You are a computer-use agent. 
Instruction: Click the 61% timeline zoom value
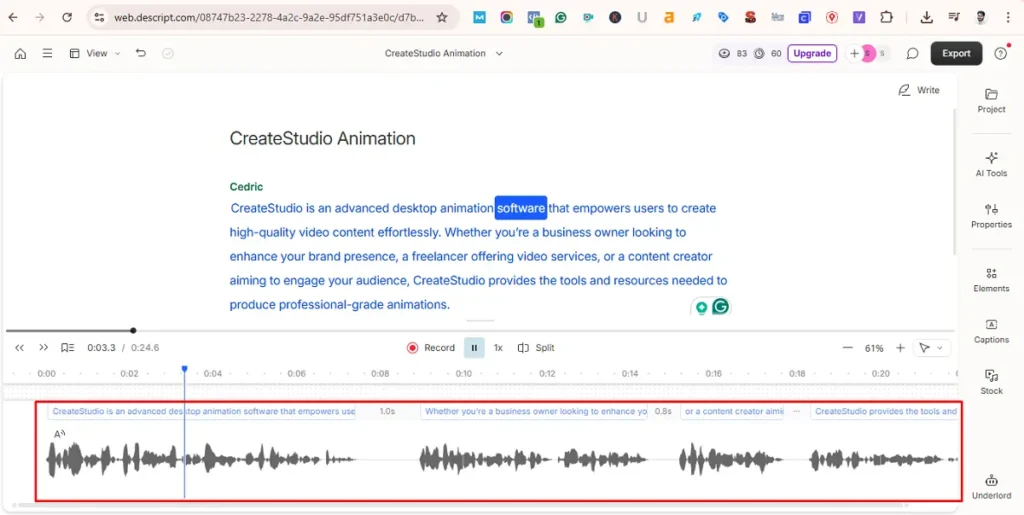click(x=874, y=349)
